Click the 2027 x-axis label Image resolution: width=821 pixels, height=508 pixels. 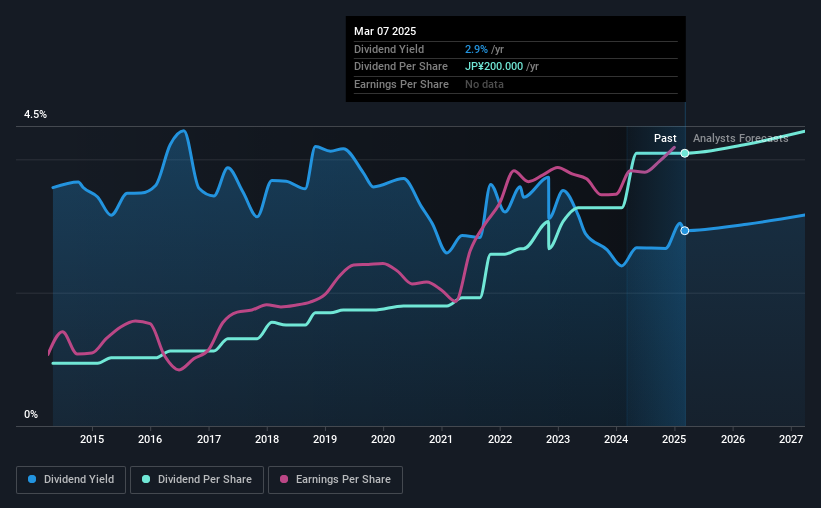tap(791, 439)
